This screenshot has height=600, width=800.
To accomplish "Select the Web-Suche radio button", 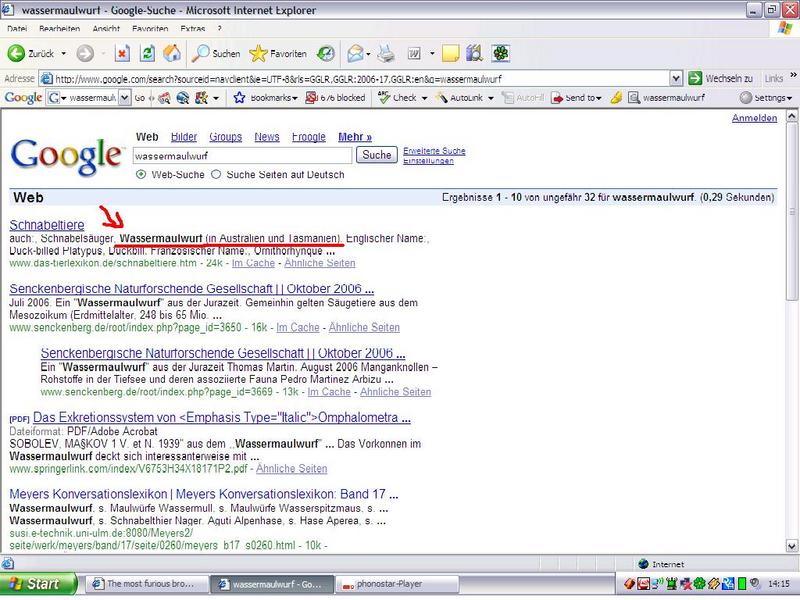I will tap(141, 174).
